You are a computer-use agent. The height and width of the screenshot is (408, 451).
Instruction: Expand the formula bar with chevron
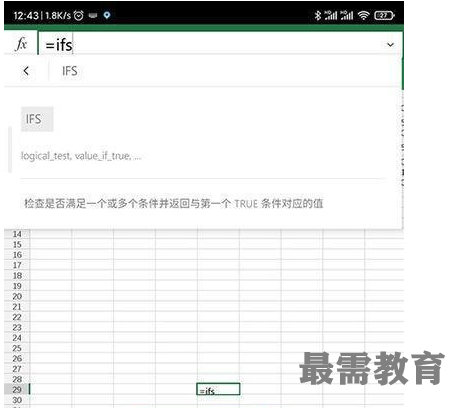[390, 44]
